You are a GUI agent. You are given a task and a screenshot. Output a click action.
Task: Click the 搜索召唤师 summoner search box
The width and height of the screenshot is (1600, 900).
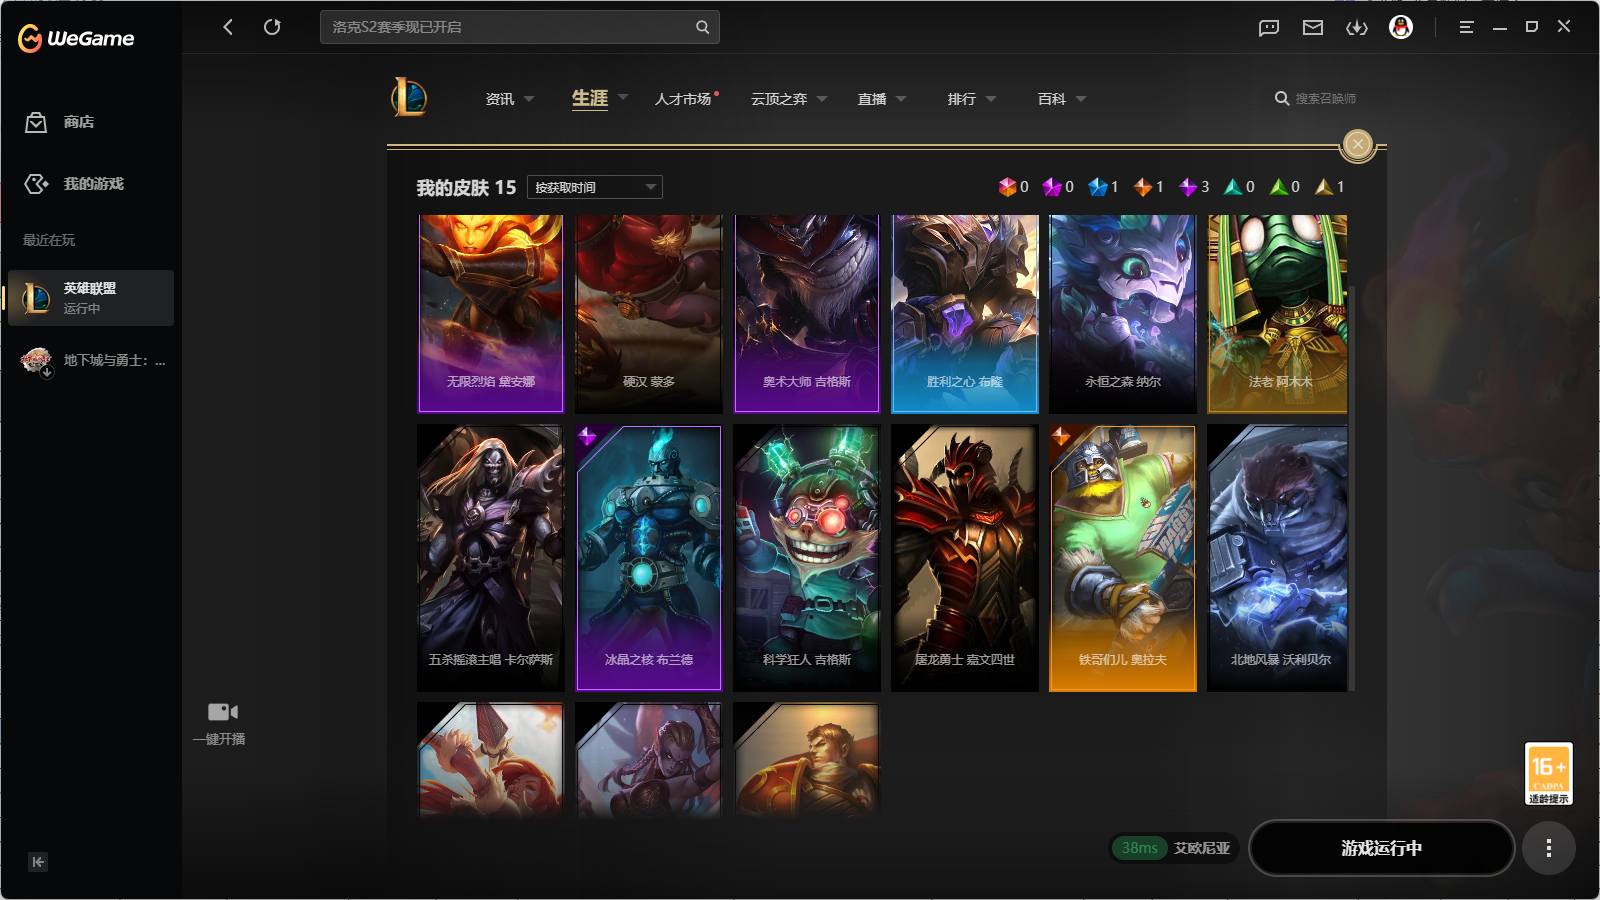click(1316, 99)
